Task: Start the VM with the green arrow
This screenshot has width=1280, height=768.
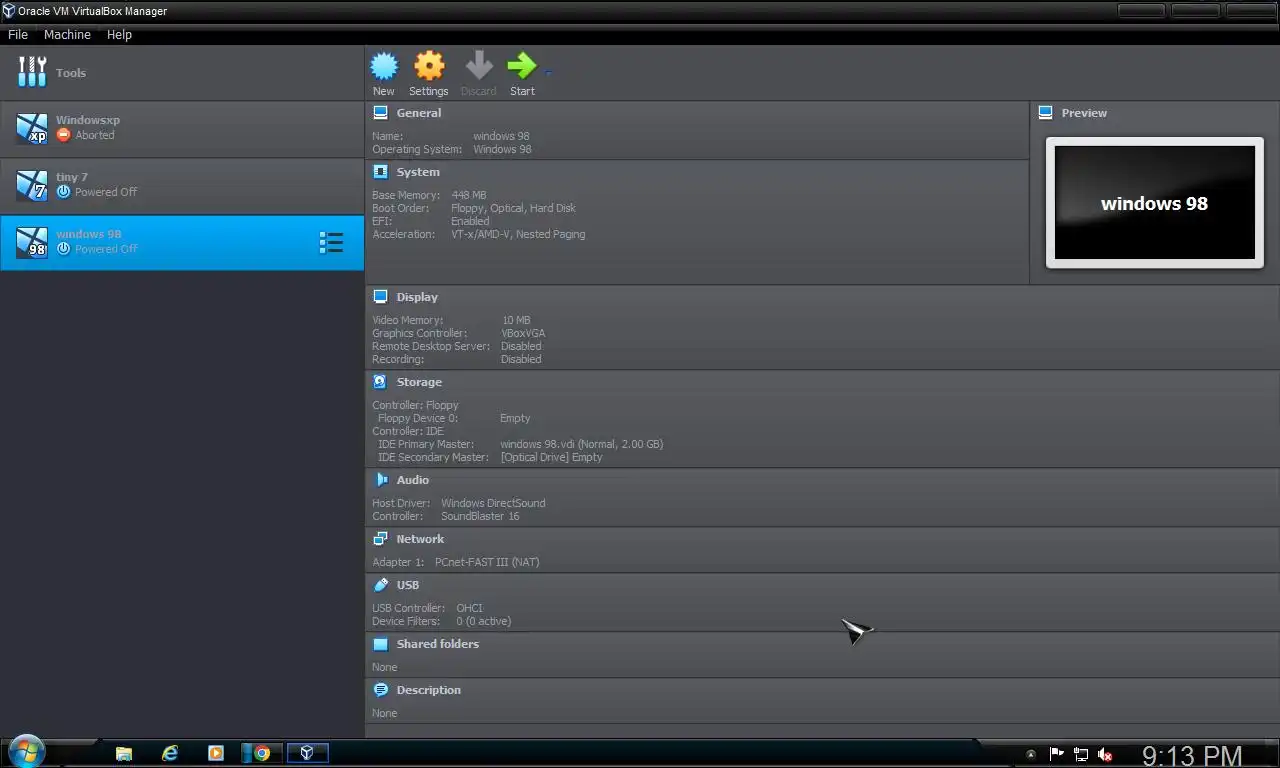Action: point(522,67)
